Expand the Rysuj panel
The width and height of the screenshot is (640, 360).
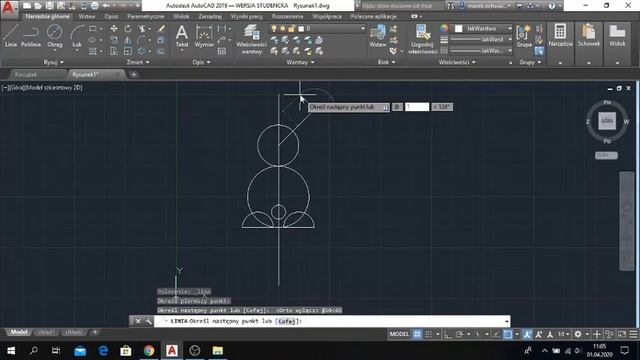(x=54, y=62)
